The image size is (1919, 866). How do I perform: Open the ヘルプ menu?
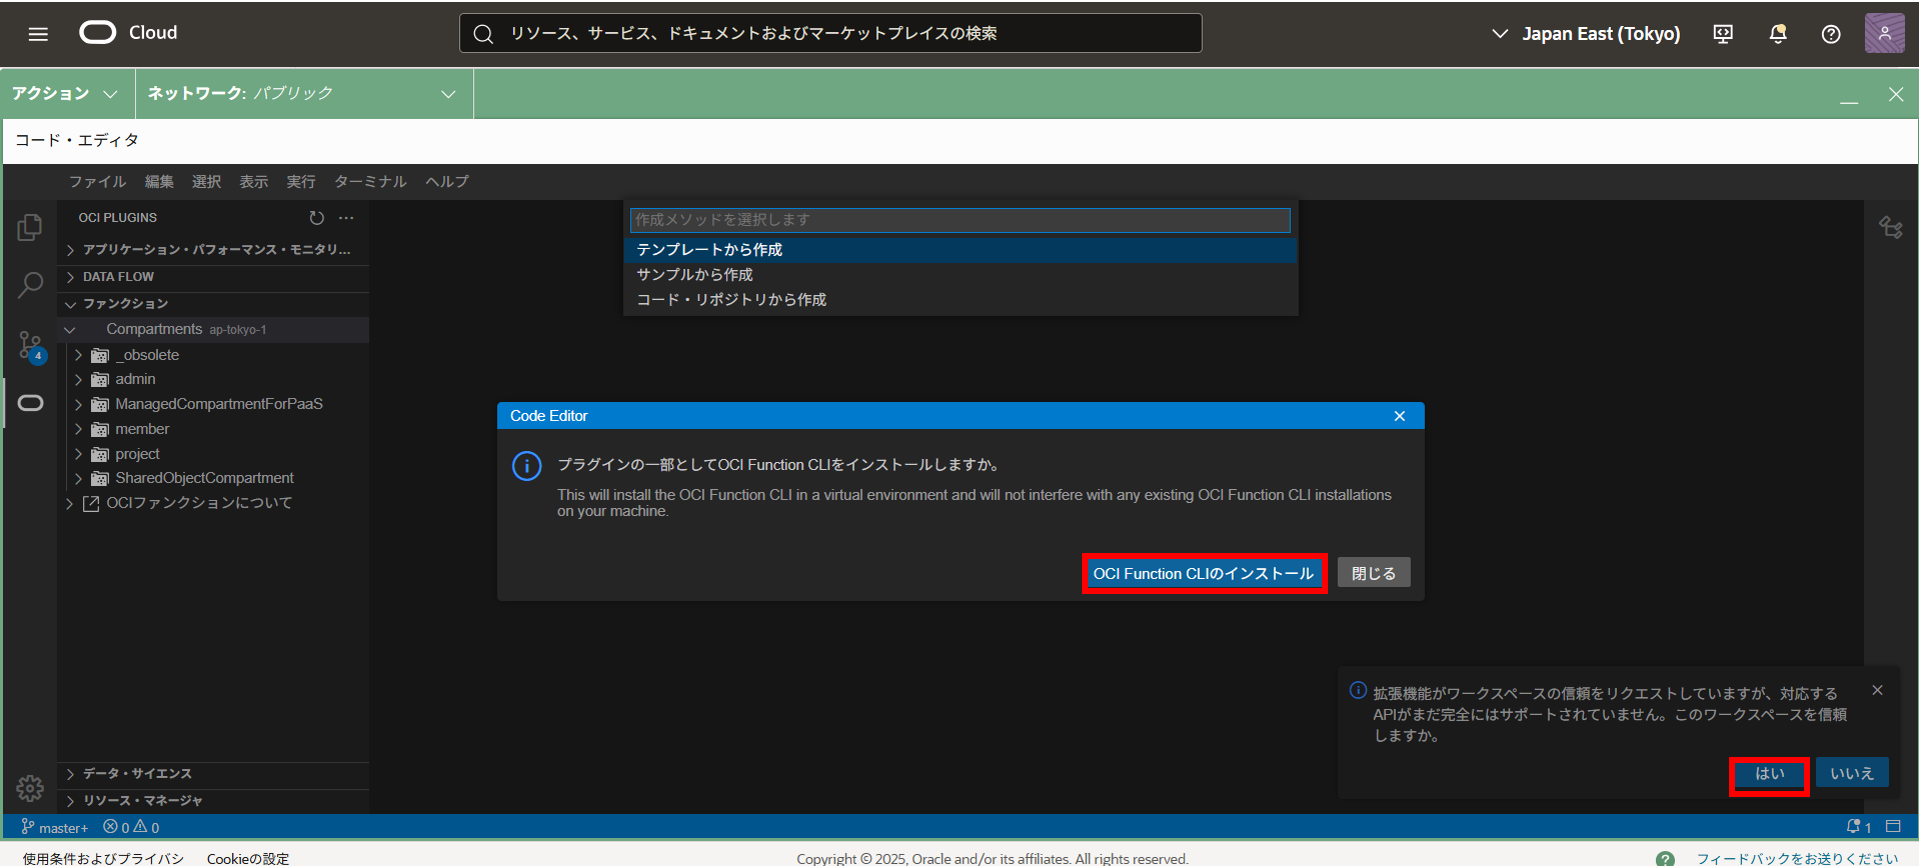click(447, 182)
